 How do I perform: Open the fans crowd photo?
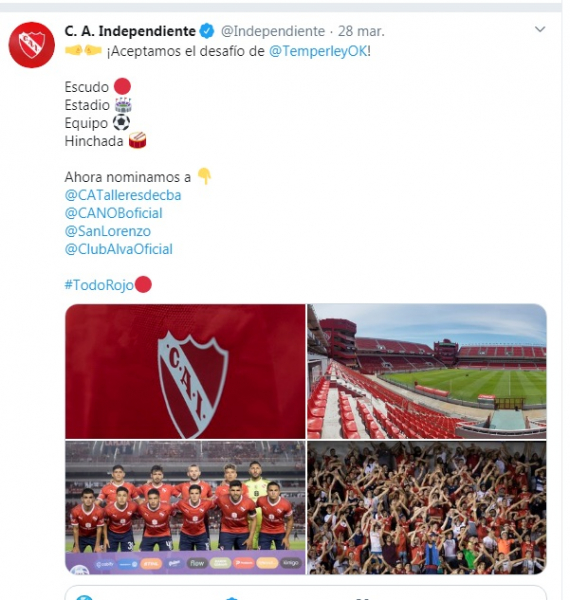click(x=427, y=507)
